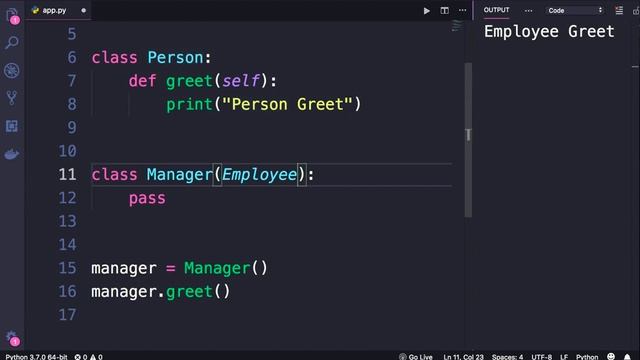Clear the output panel

pos(619,11)
